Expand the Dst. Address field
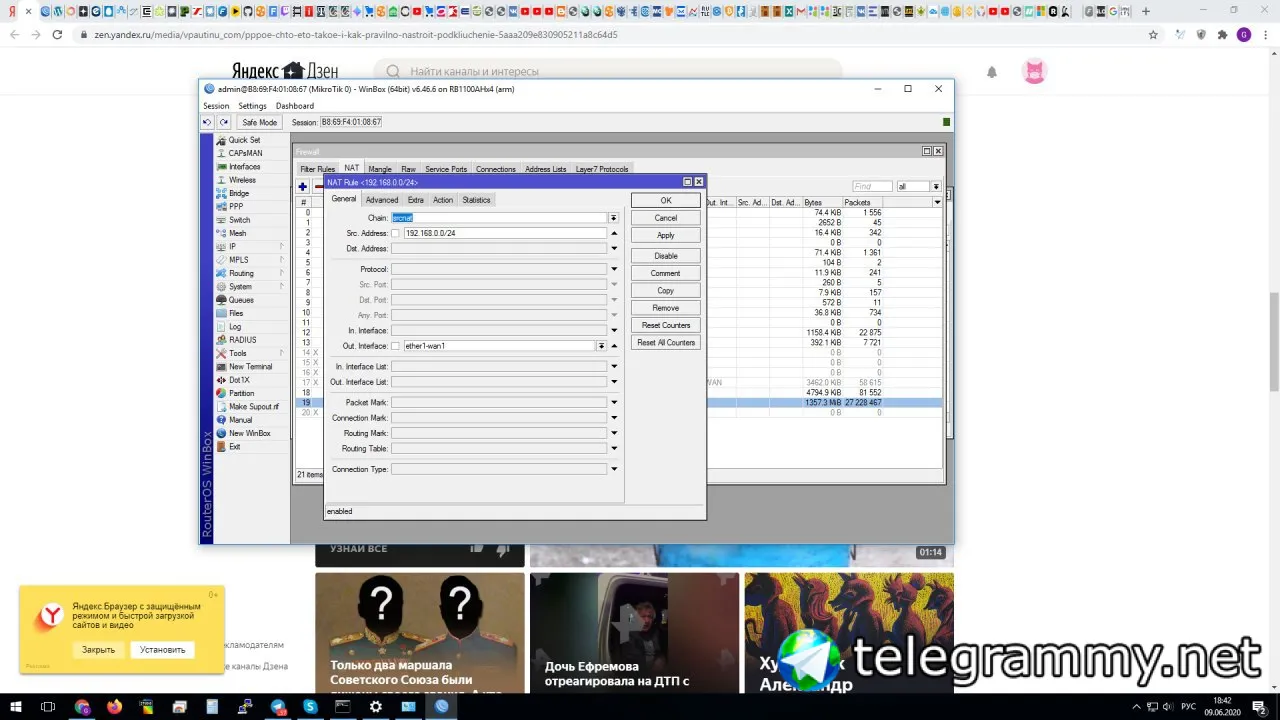The image size is (1280, 720). (x=614, y=248)
